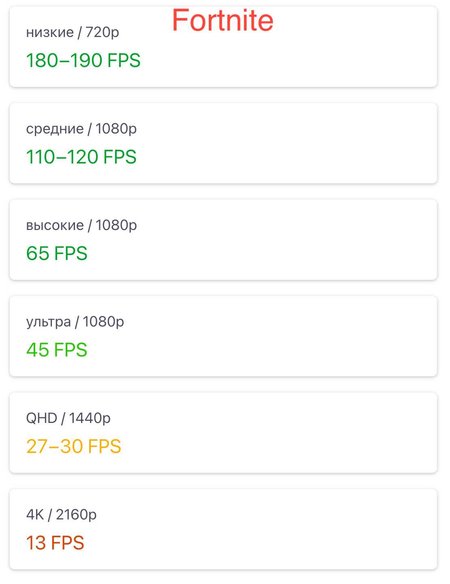450x584 pixels.
Task: Select the низкие / 720p card
Action: 223,47
